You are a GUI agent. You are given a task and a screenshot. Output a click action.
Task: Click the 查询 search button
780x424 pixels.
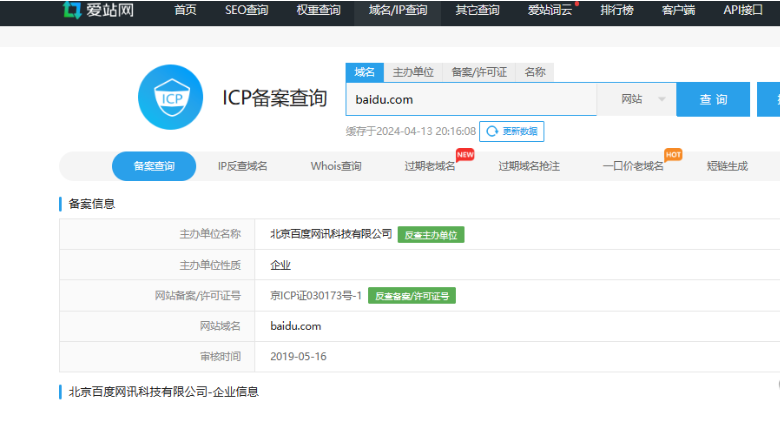pyautogui.click(x=713, y=100)
